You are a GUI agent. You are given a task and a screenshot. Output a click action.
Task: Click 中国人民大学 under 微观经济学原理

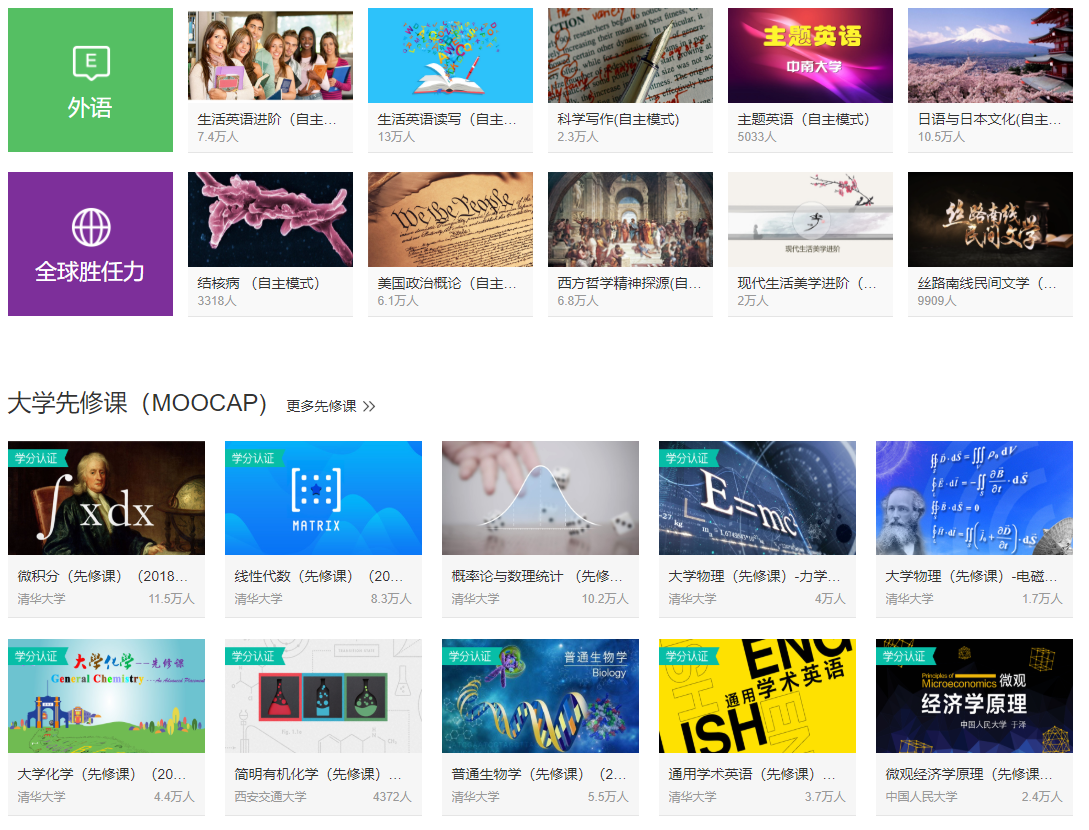921,797
